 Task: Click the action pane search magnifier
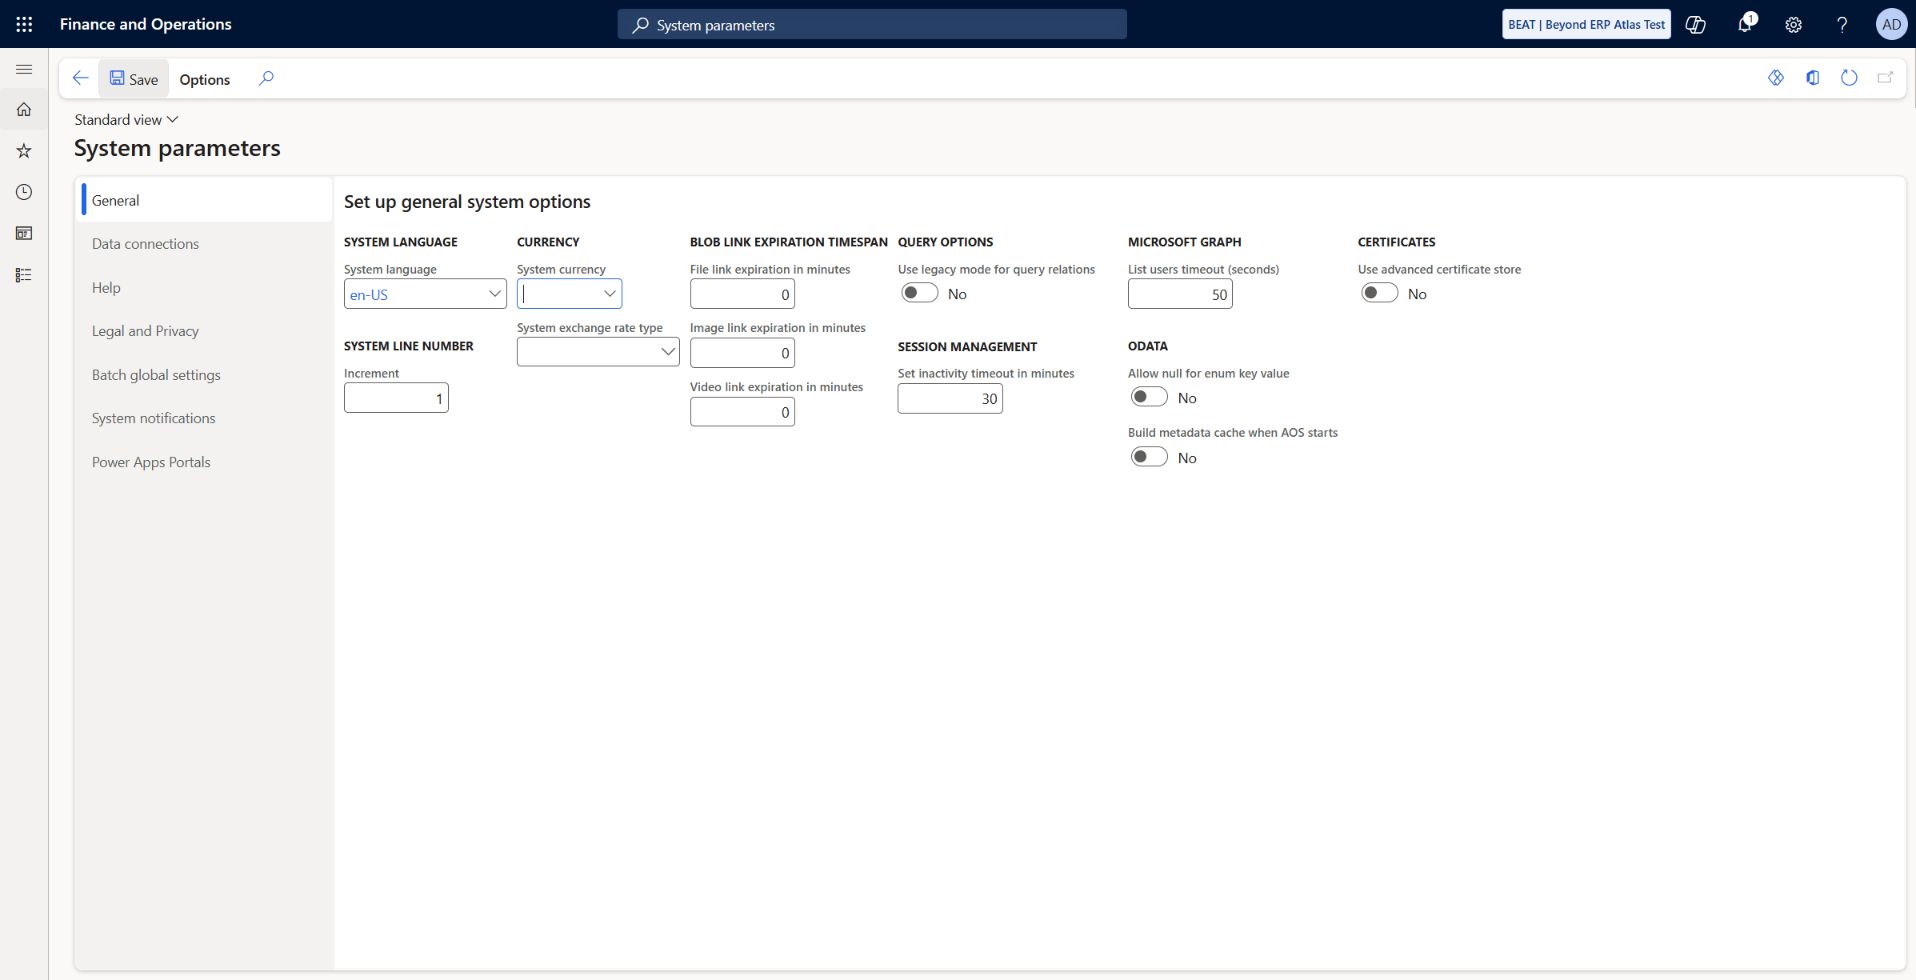(x=266, y=78)
